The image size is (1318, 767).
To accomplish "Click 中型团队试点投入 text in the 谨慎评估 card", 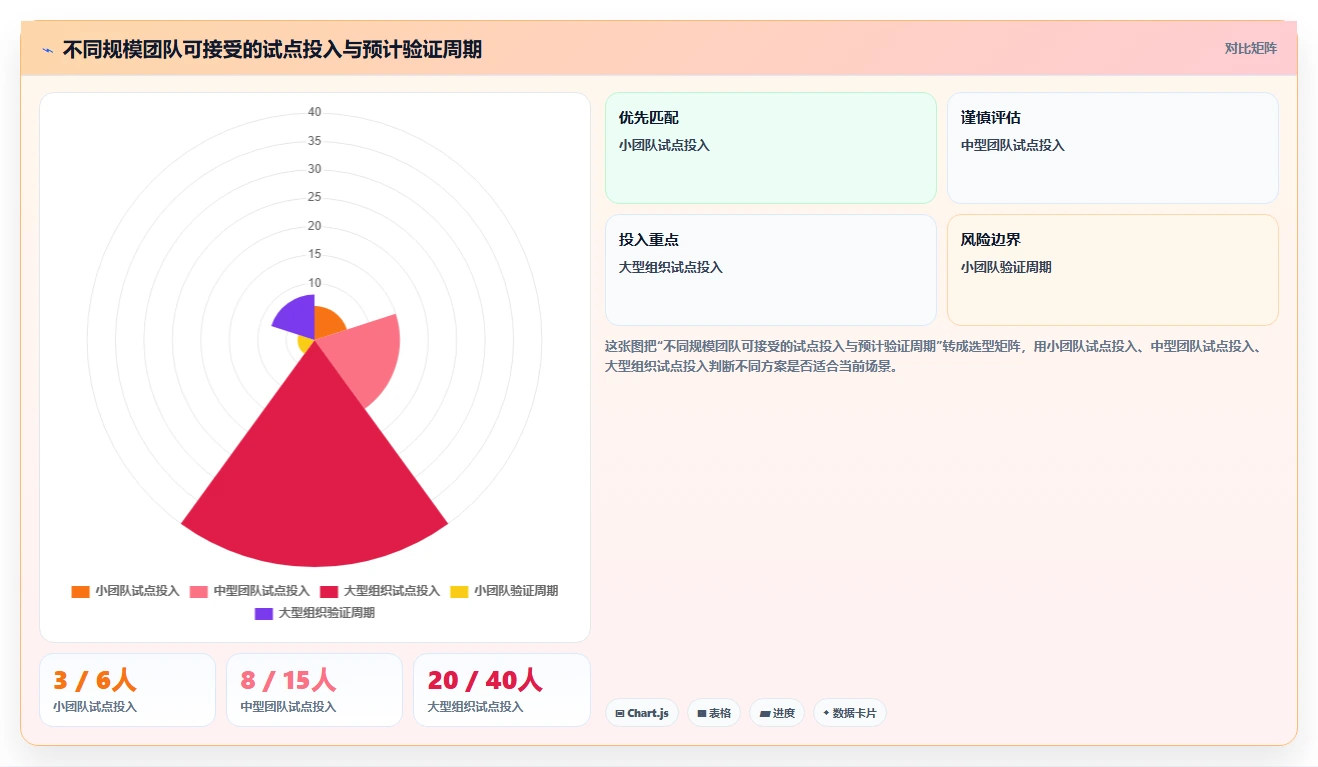I will click(x=1013, y=145).
